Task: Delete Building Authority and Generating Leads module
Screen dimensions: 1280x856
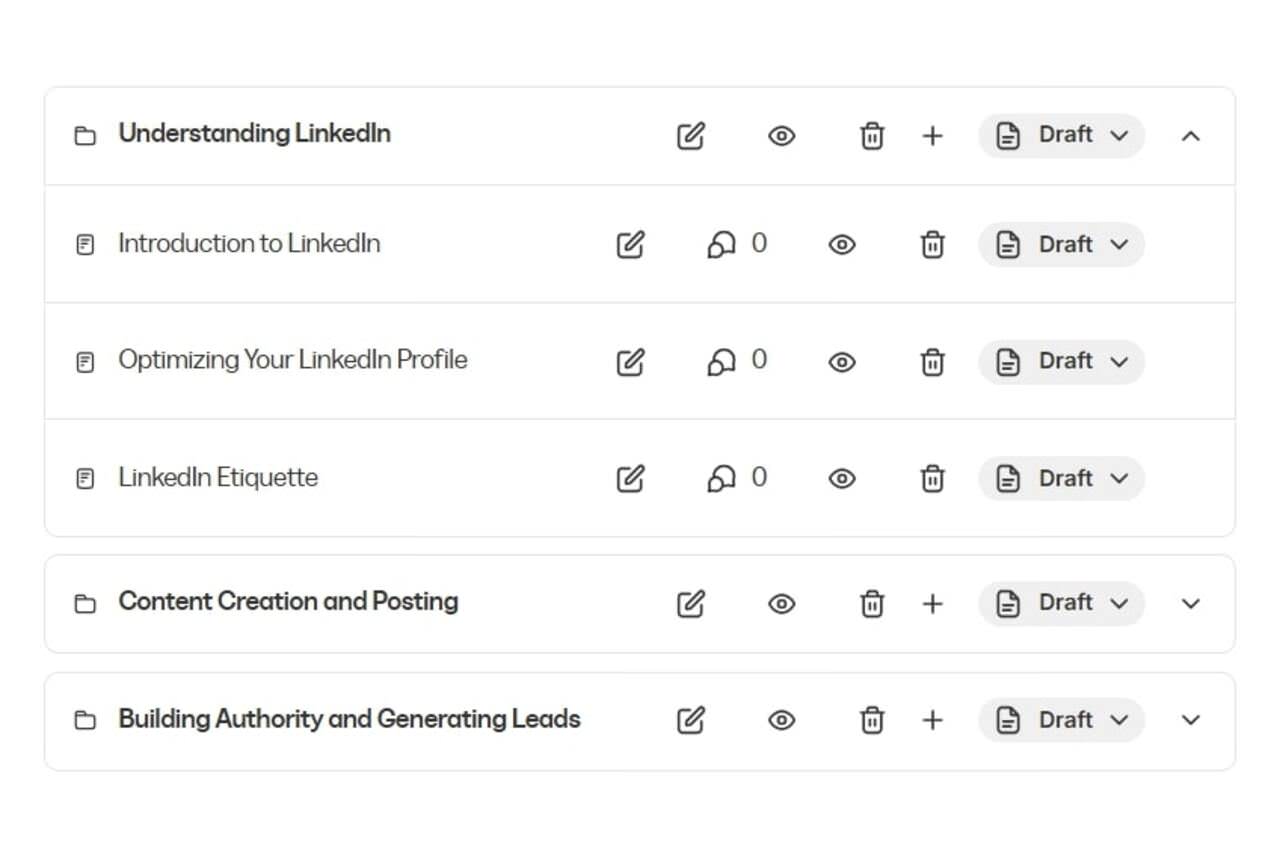Action: (x=872, y=720)
